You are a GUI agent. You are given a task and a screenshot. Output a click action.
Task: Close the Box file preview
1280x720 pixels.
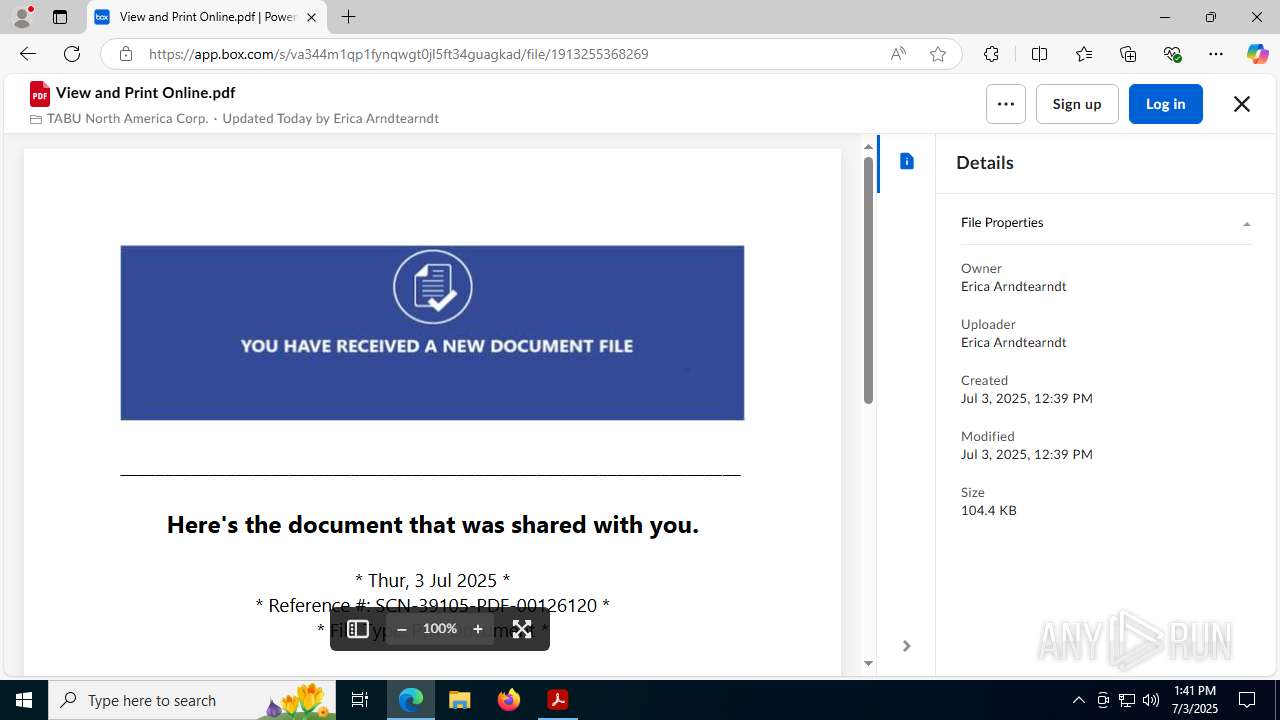click(1242, 104)
